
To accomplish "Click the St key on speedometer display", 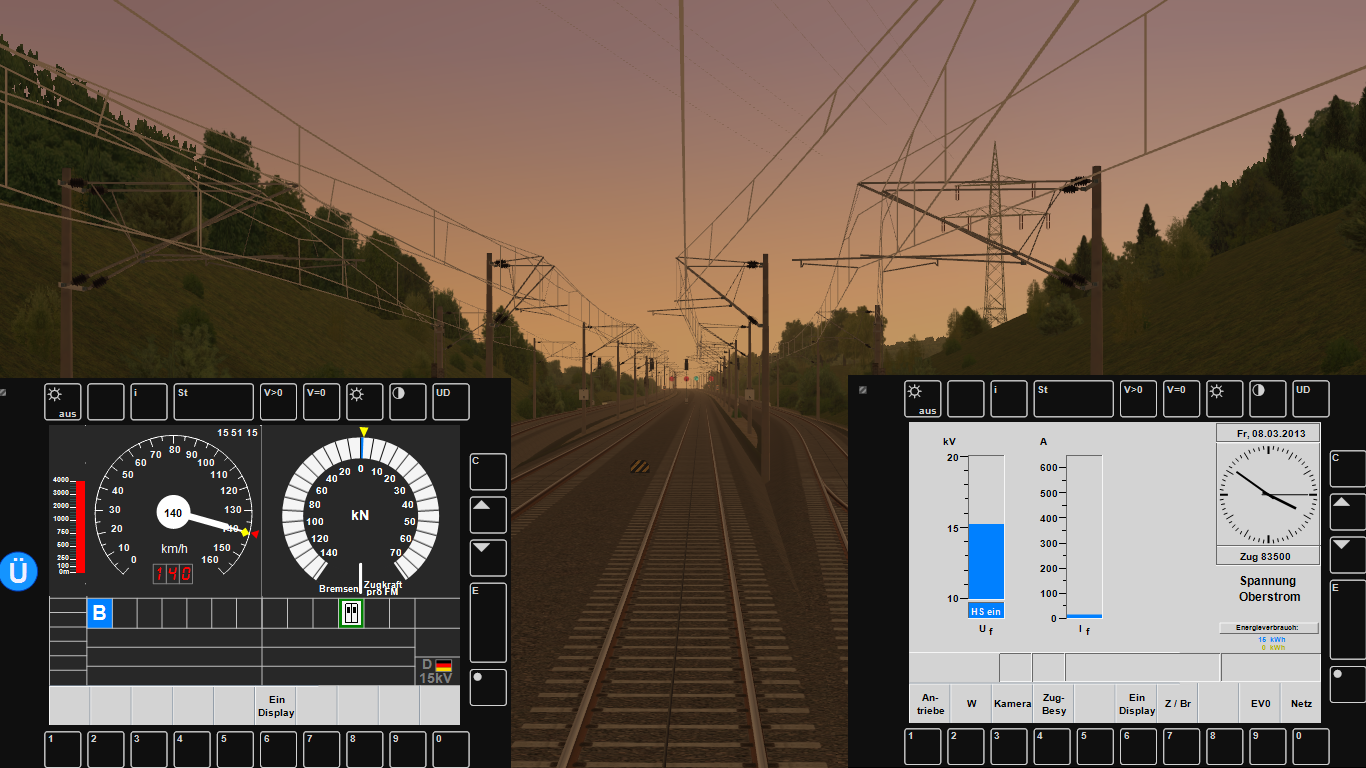I will (214, 402).
